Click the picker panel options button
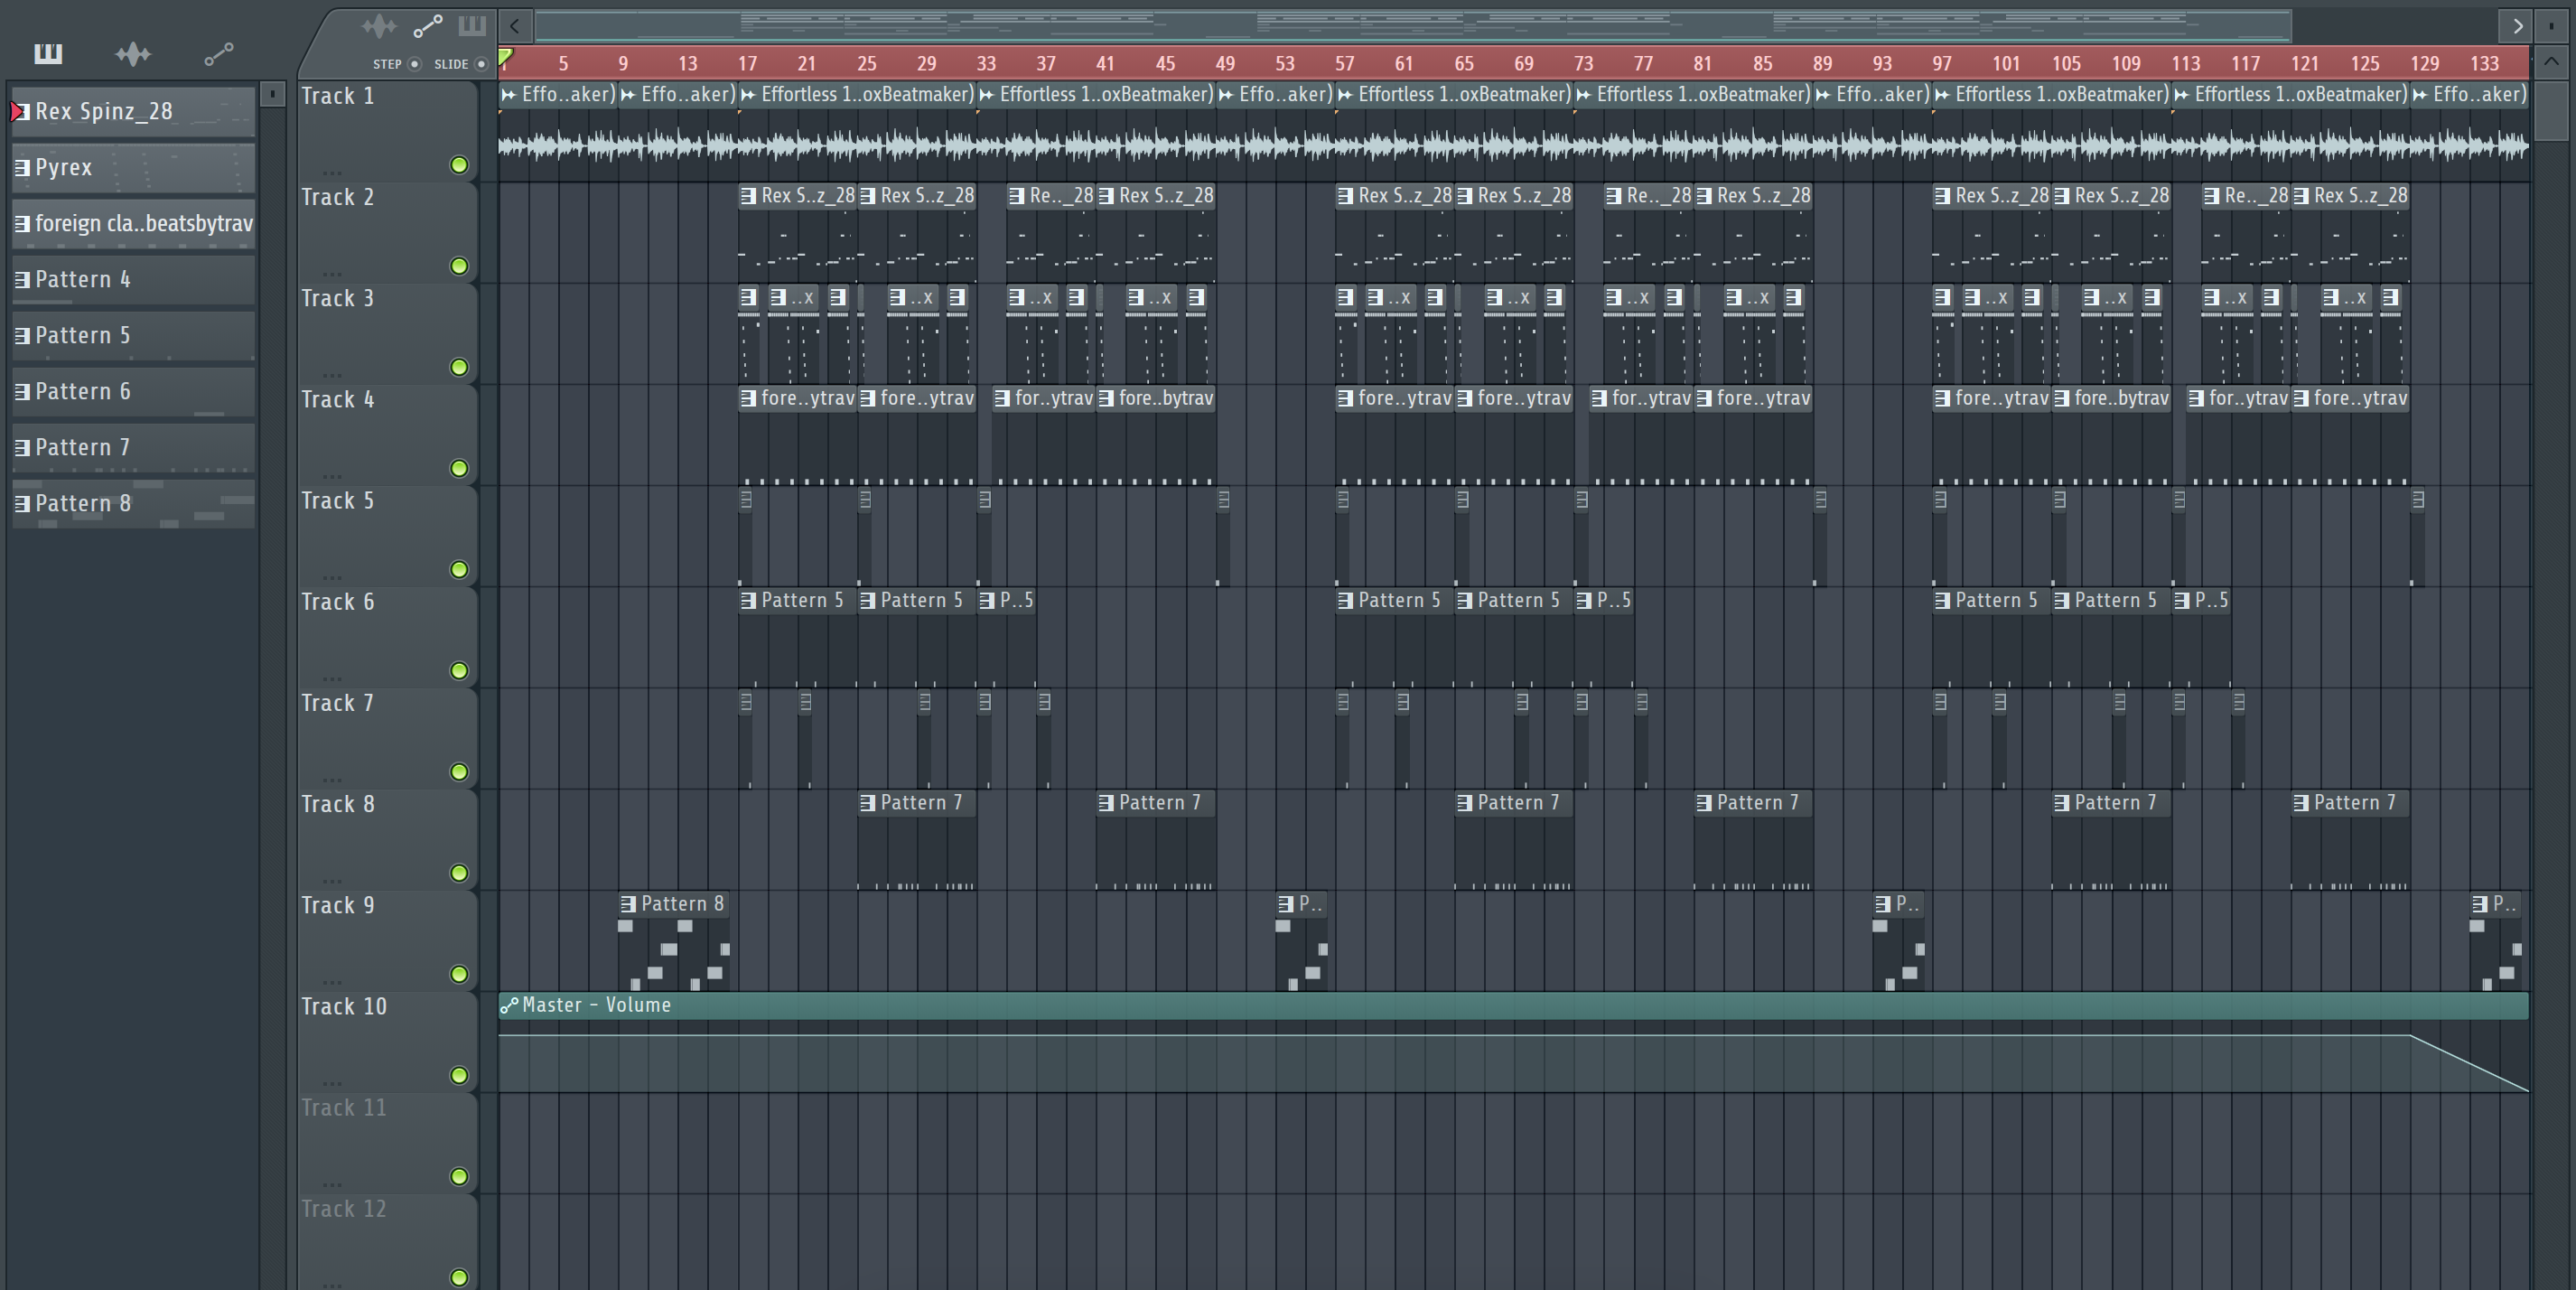The height and width of the screenshot is (1290, 2576). [x=272, y=94]
